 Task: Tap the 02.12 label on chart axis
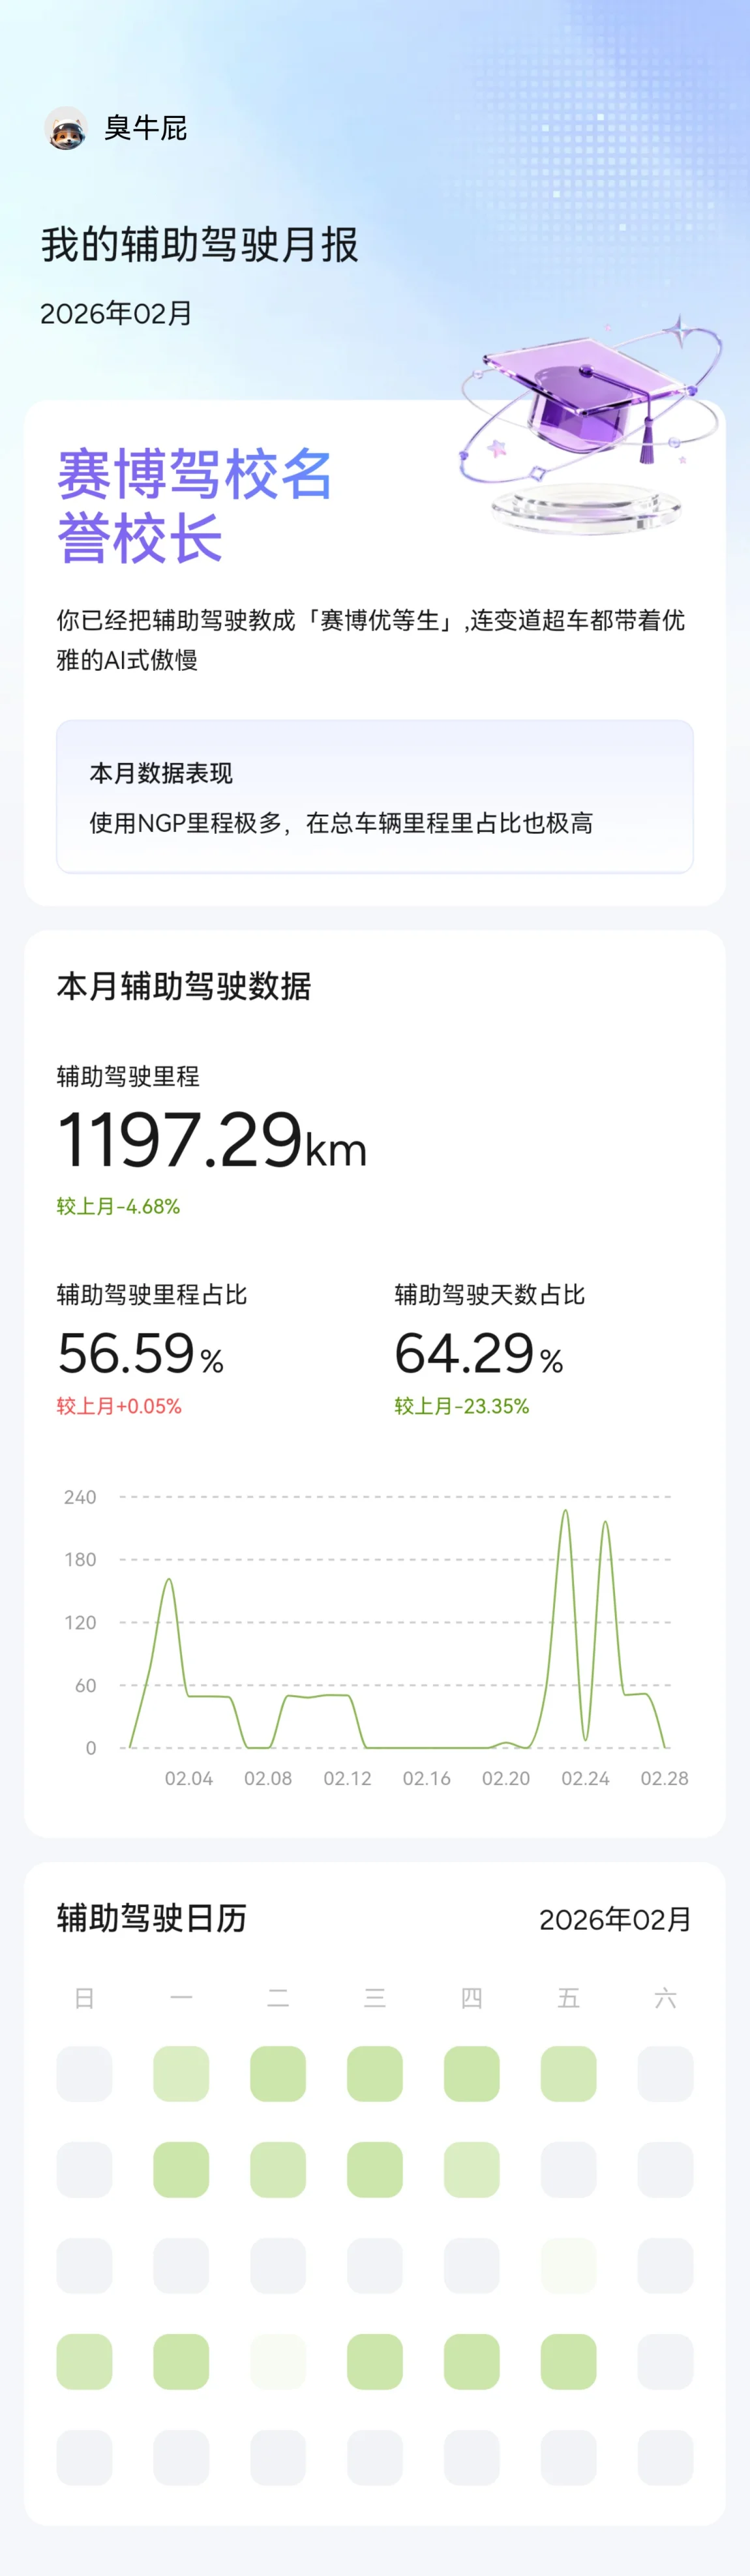(x=347, y=1779)
